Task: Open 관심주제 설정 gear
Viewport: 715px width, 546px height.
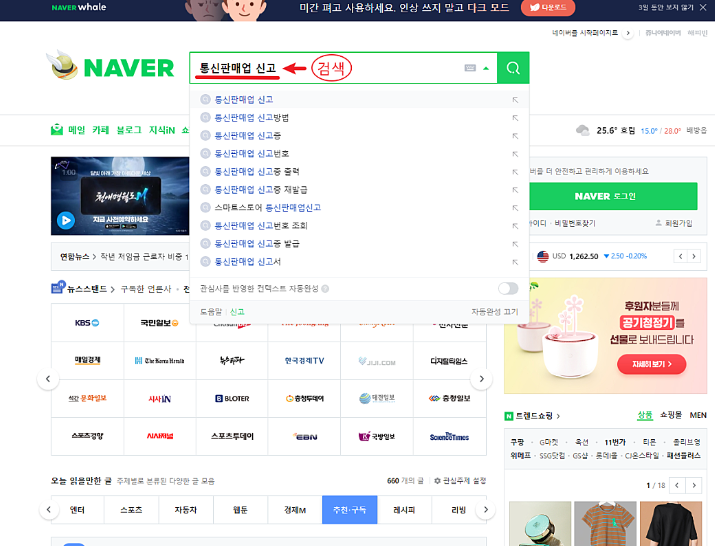Action: (x=460, y=481)
